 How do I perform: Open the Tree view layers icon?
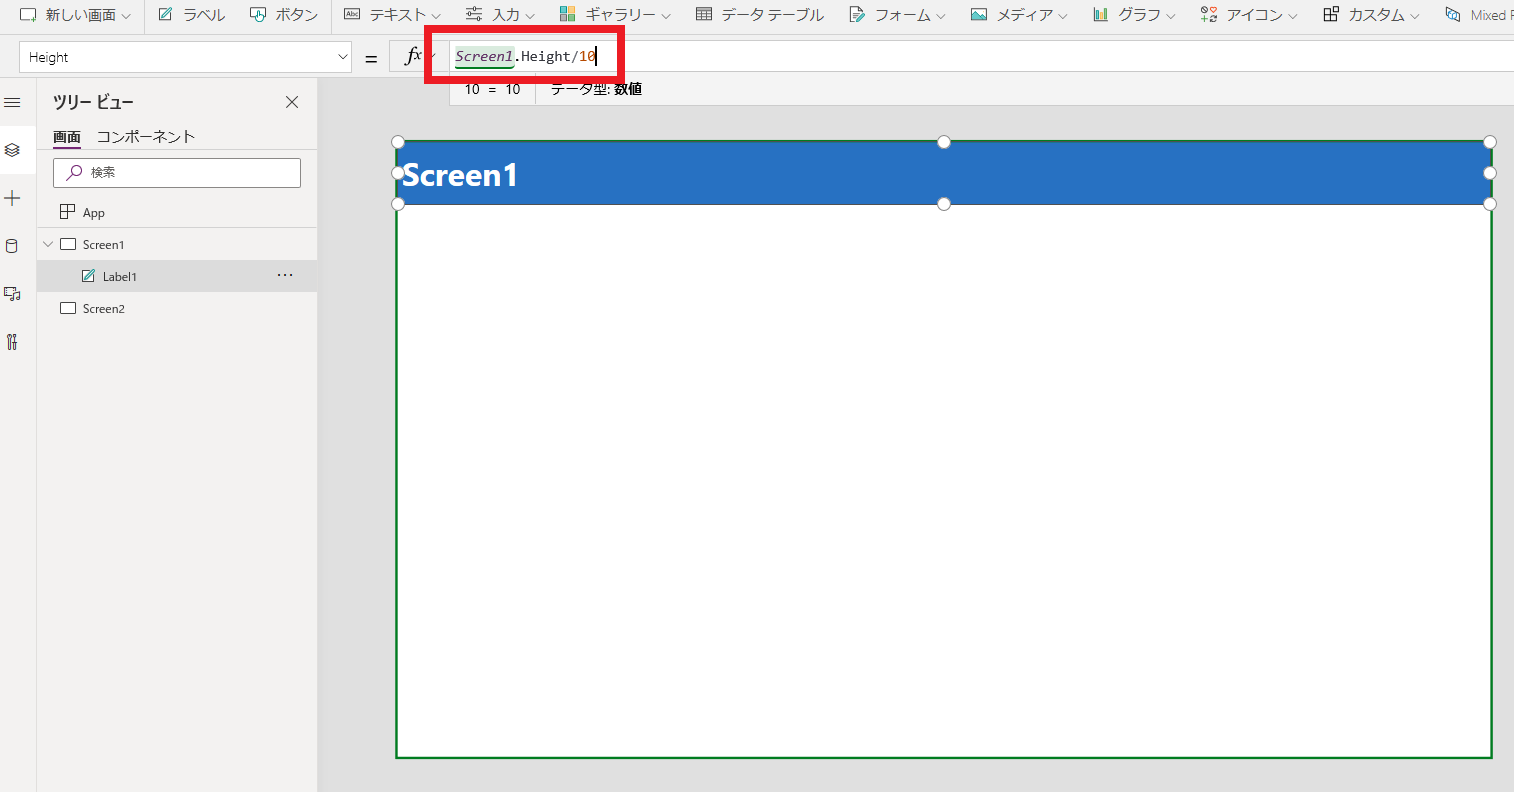[12, 150]
